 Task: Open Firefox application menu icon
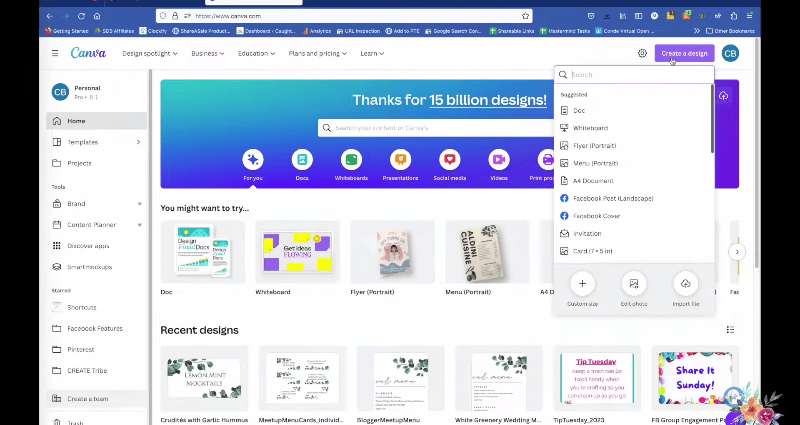(x=749, y=16)
